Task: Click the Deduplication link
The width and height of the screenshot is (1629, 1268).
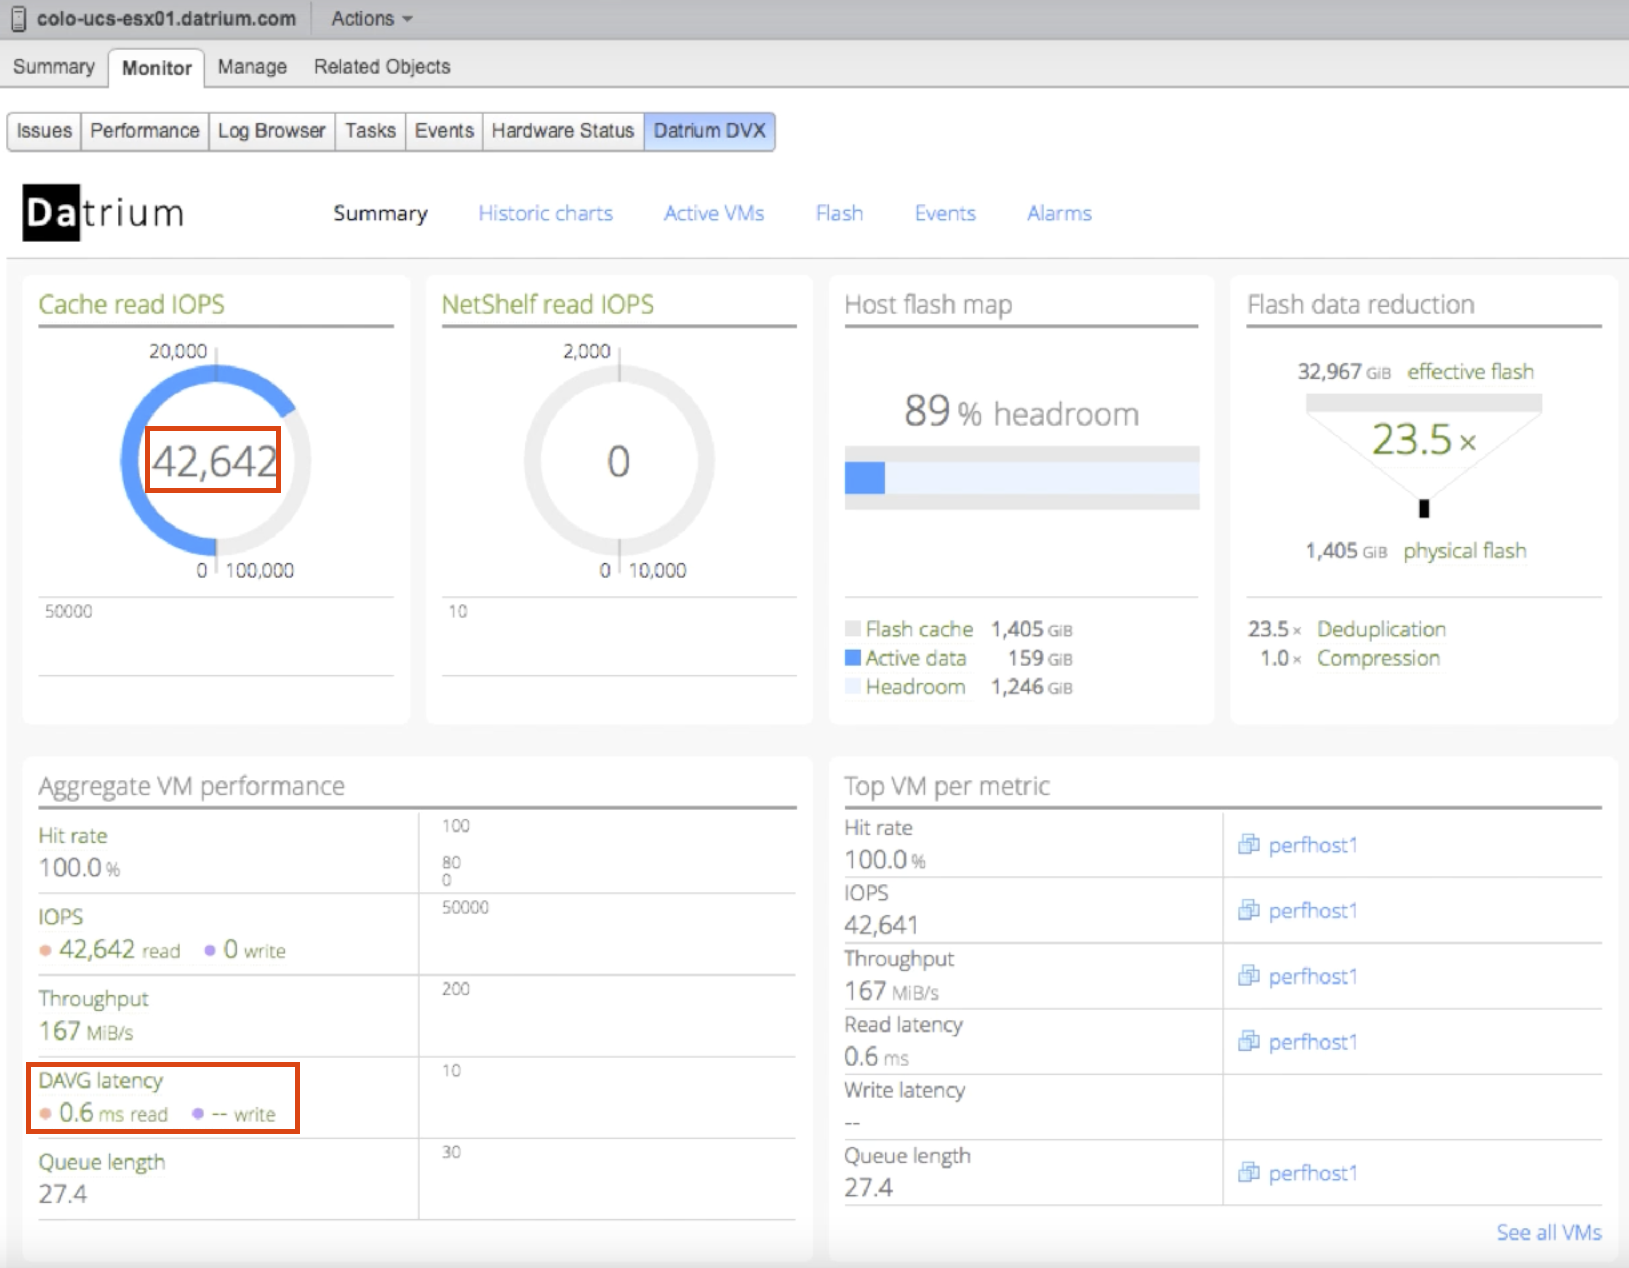Action: 1381,629
